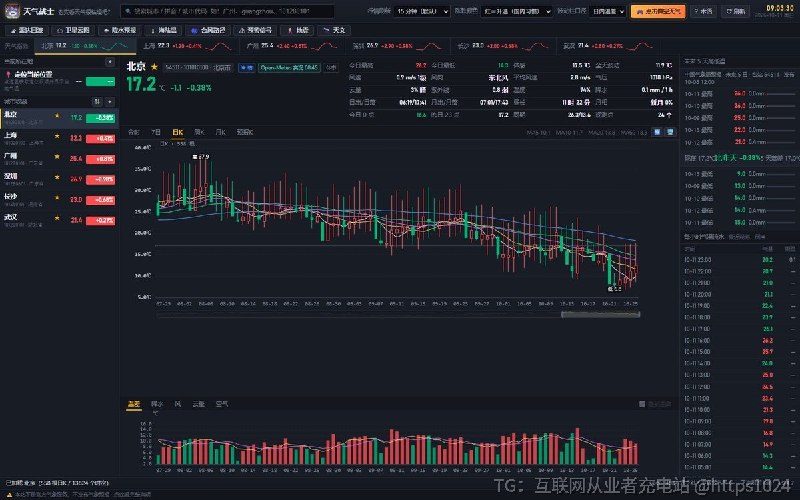Screen dimensions: 800x500
Task: Click the Open-Meteo data source badge
Action: tap(289, 67)
